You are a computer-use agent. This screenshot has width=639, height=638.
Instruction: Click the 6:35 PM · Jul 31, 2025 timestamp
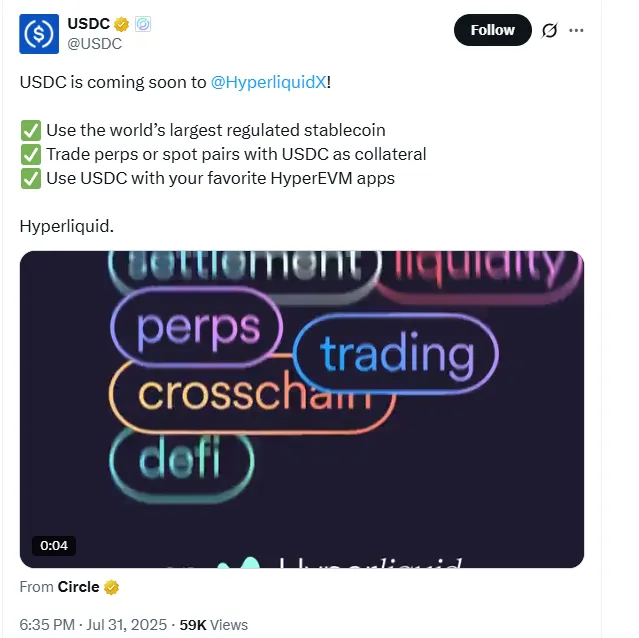[x=94, y=624]
